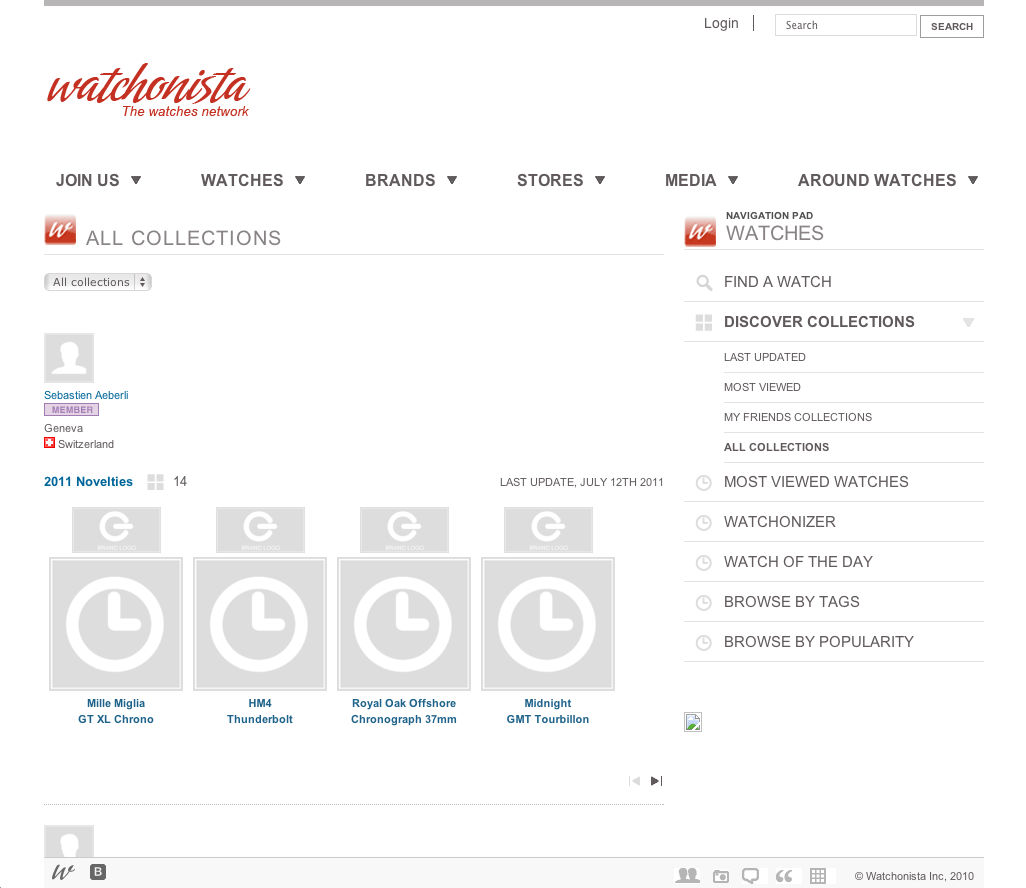Open Browse by Tags
1026x888 pixels.
pyautogui.click(x=792, y=602)
